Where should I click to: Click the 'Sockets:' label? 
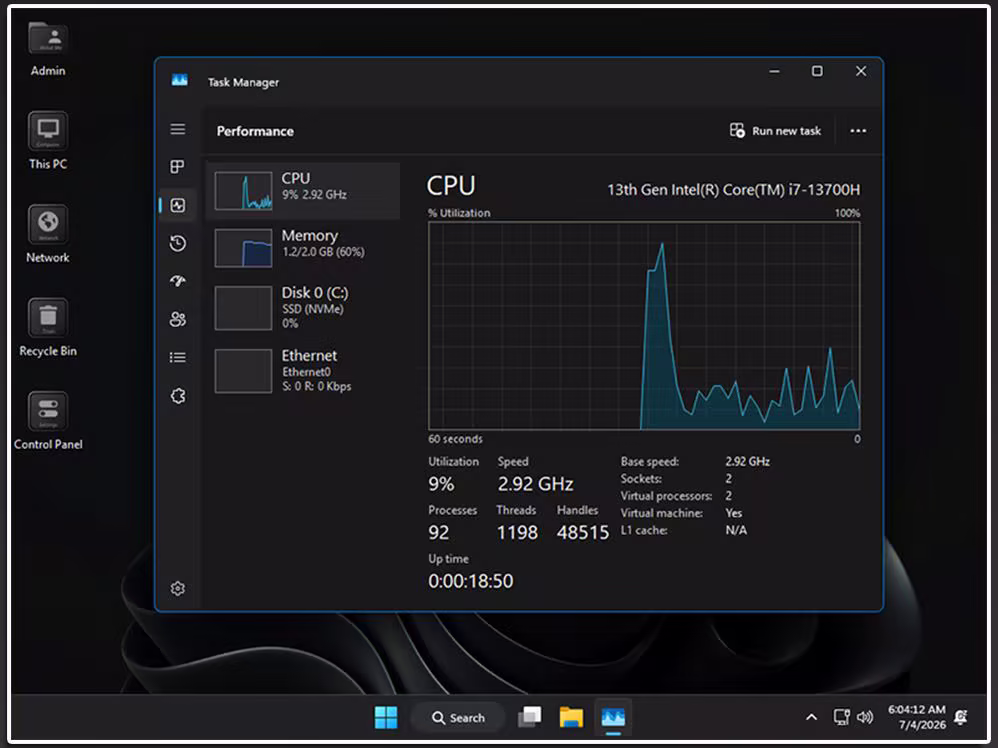(641, 479)
